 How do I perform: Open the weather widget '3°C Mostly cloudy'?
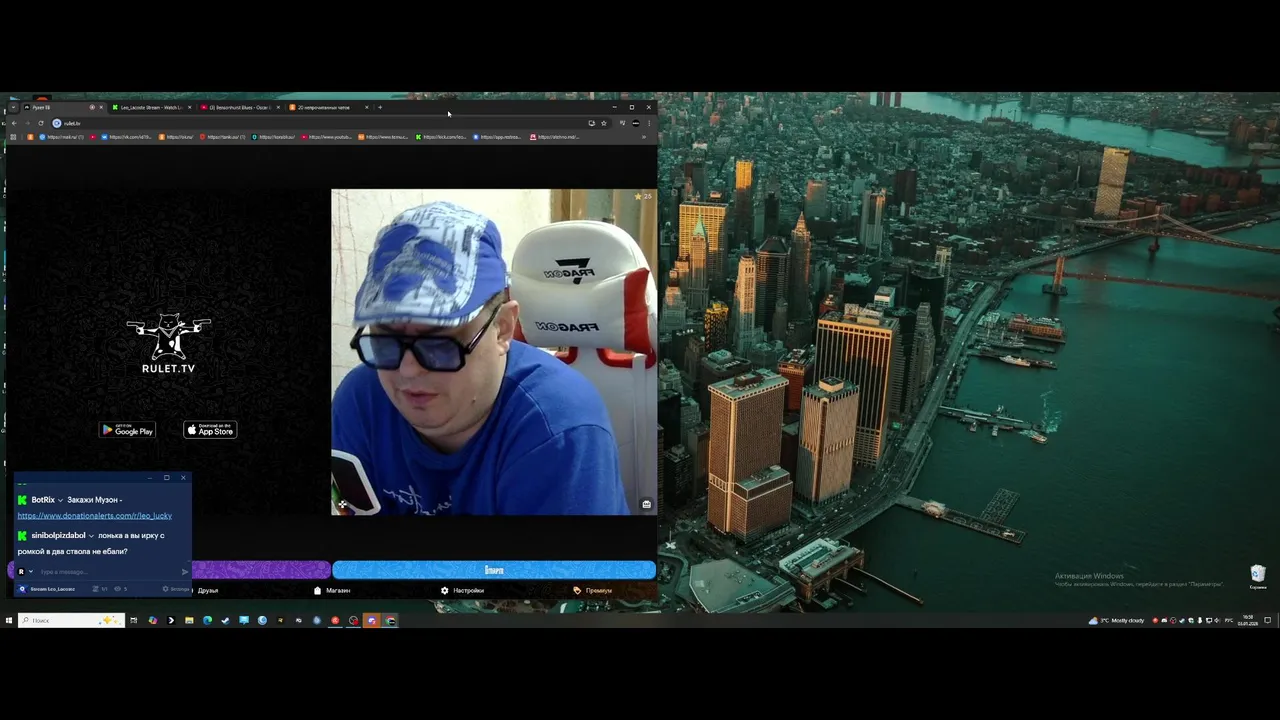tap(1117, 620)
